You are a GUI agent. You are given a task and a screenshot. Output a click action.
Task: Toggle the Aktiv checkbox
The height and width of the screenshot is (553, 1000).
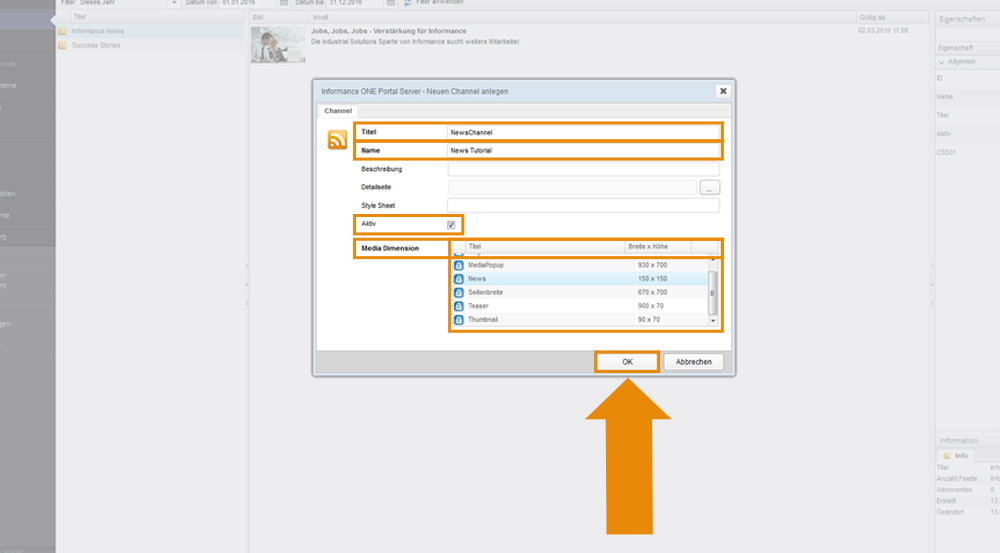click(x=451, y=225)
